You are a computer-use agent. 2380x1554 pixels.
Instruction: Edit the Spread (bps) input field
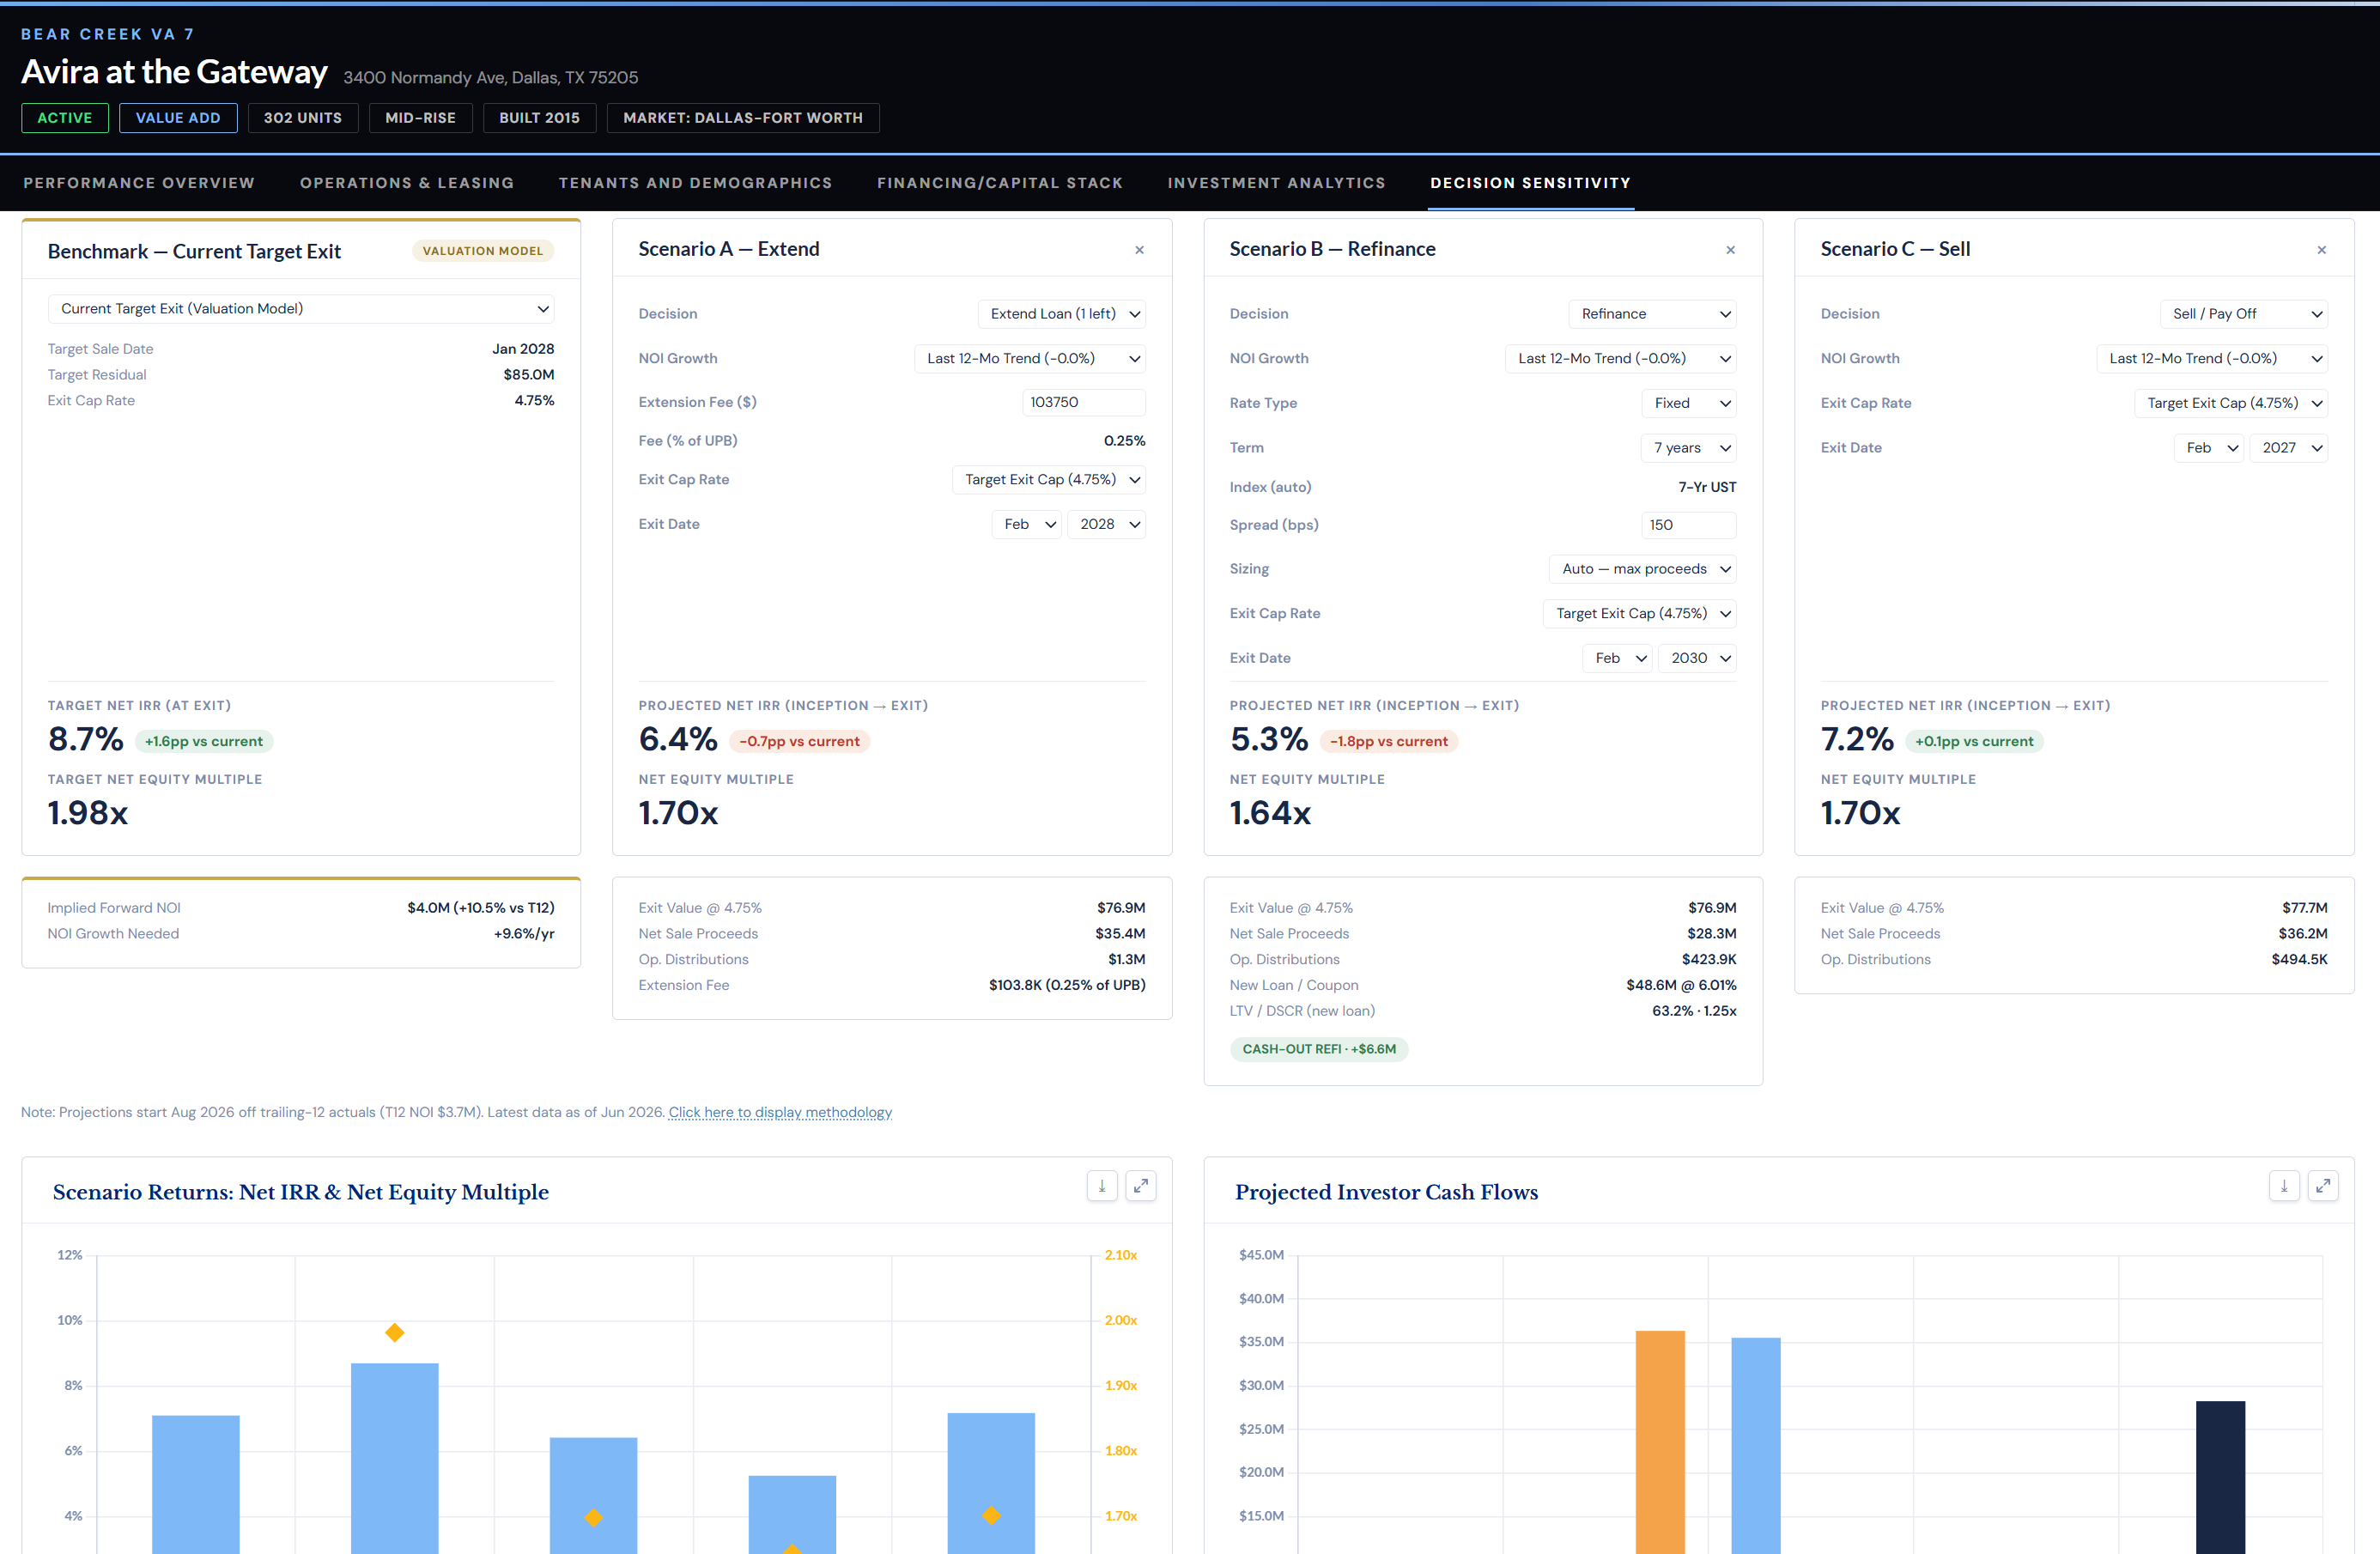tap(1688, 525)
